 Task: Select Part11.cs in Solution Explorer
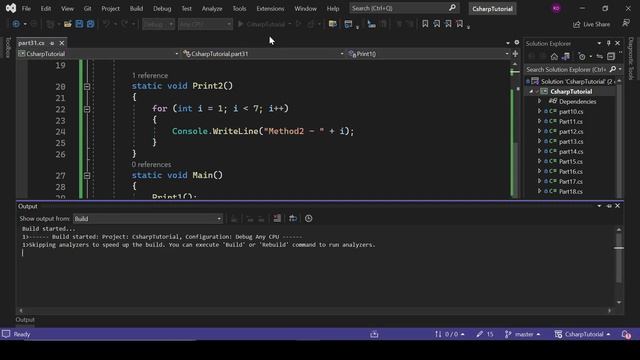click(x=571, y=121)
